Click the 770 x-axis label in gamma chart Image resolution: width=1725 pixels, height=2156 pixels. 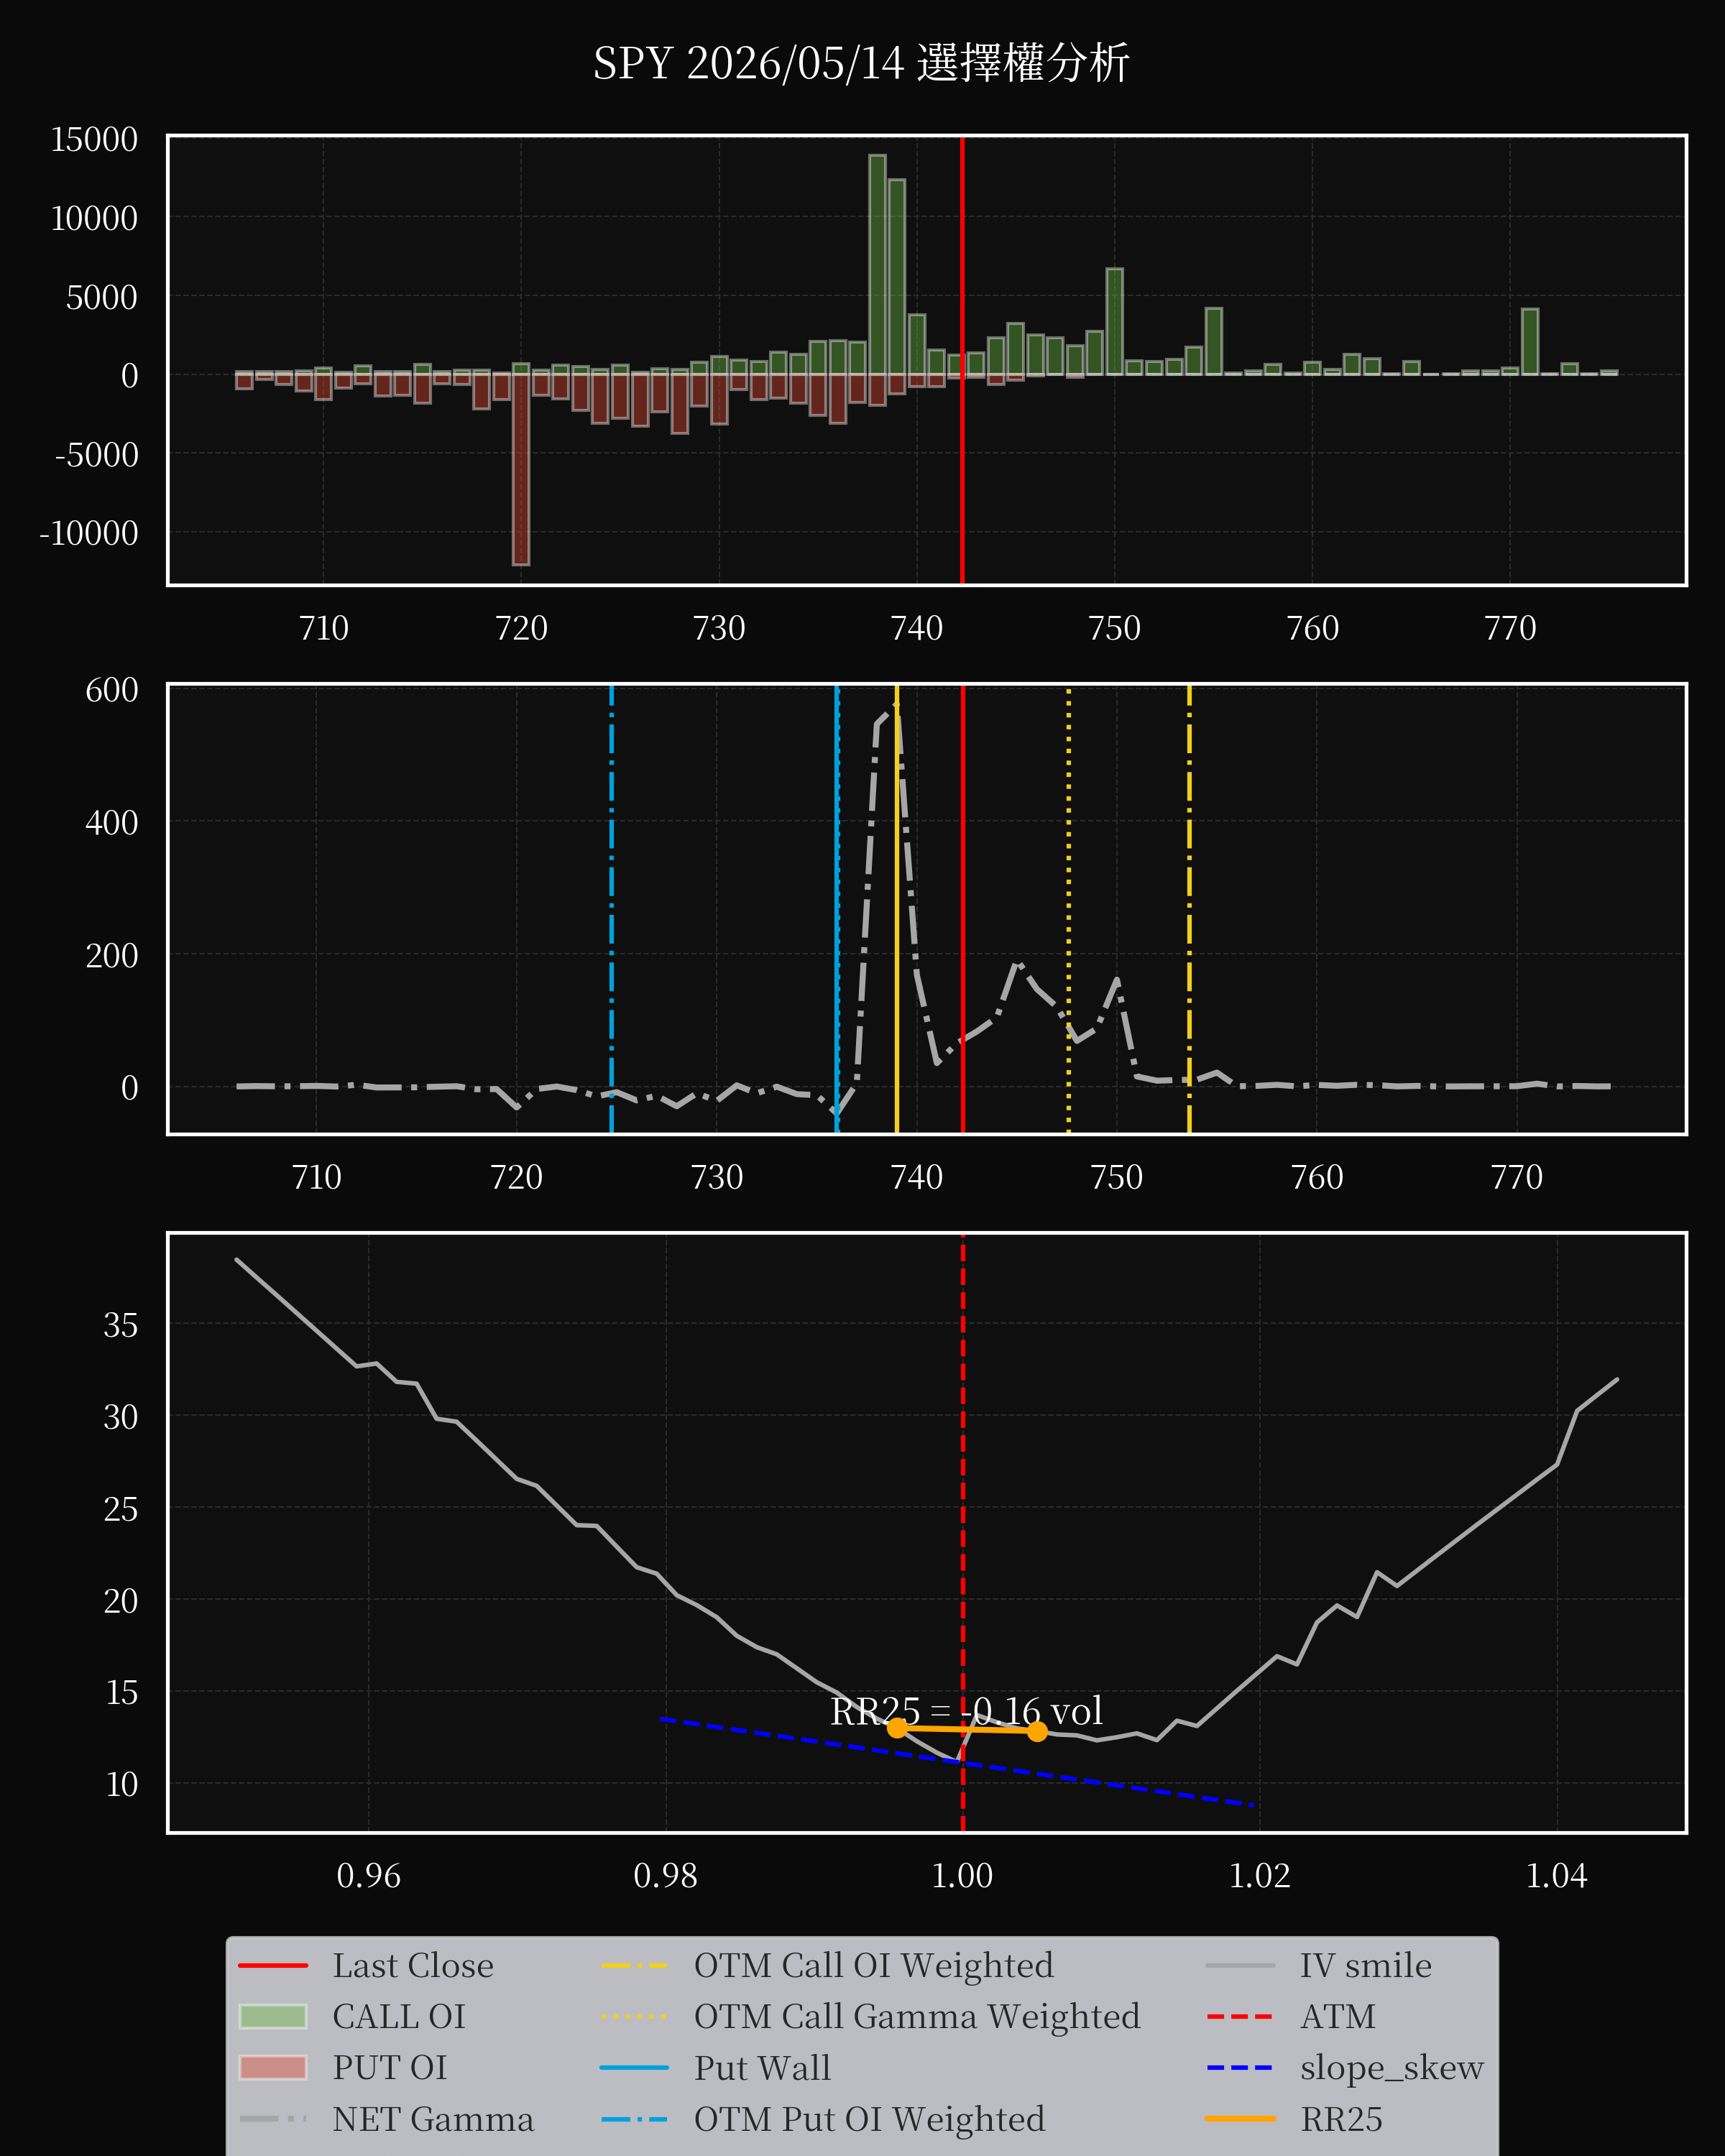pos(1516,1177)
